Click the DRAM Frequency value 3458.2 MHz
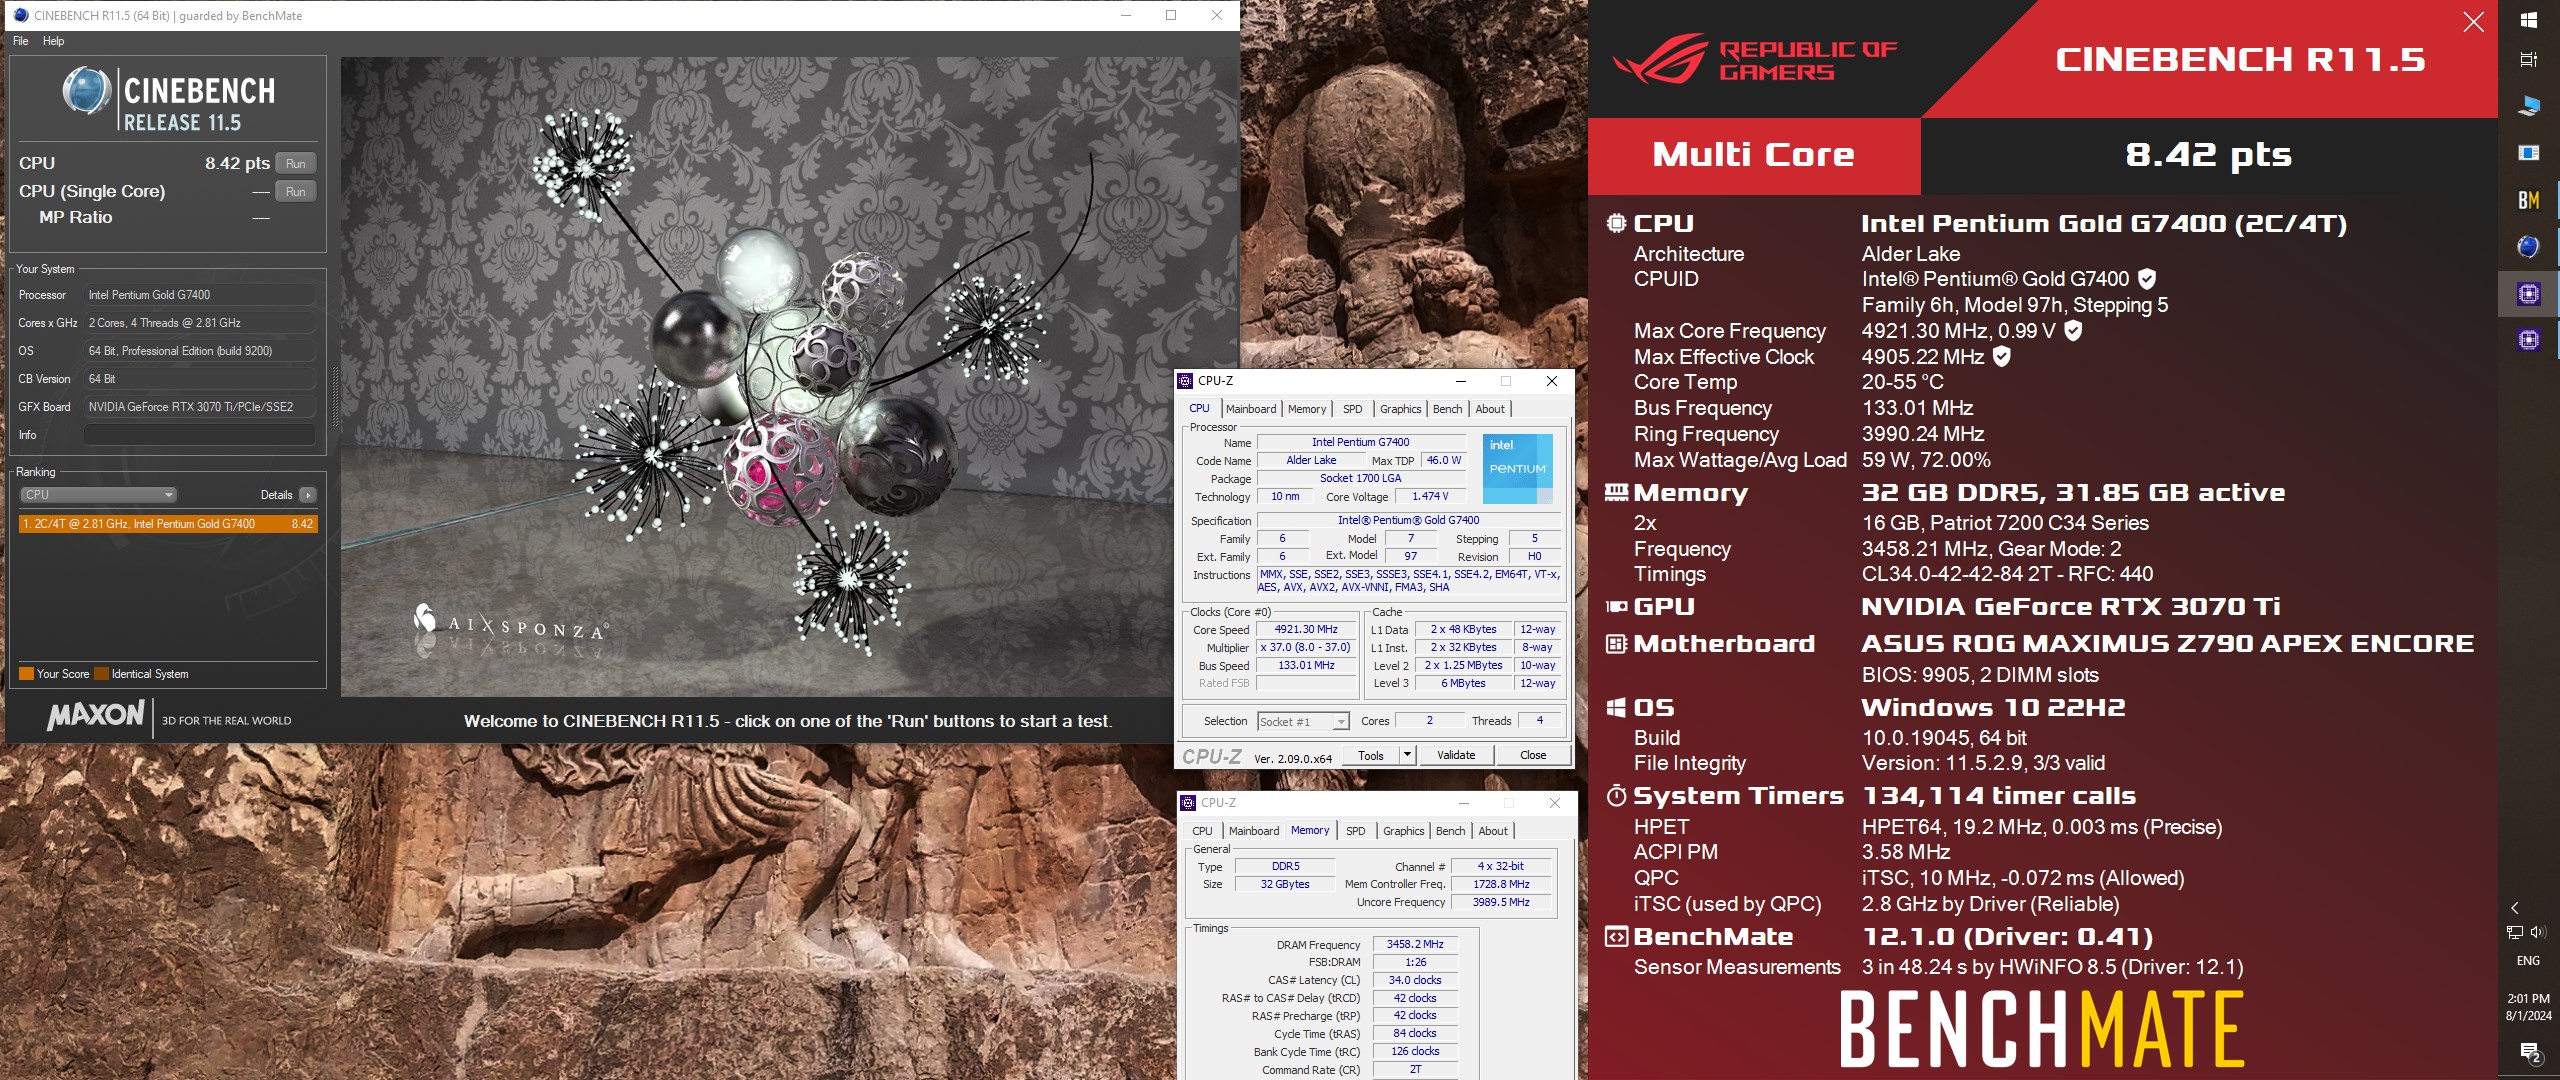2560x1080 pixels. point(1415,944)
